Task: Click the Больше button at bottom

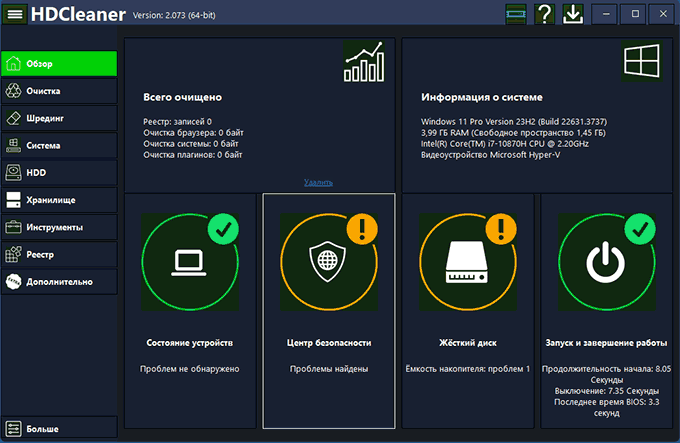Action: pyautogui.click(x=59, y=429)
